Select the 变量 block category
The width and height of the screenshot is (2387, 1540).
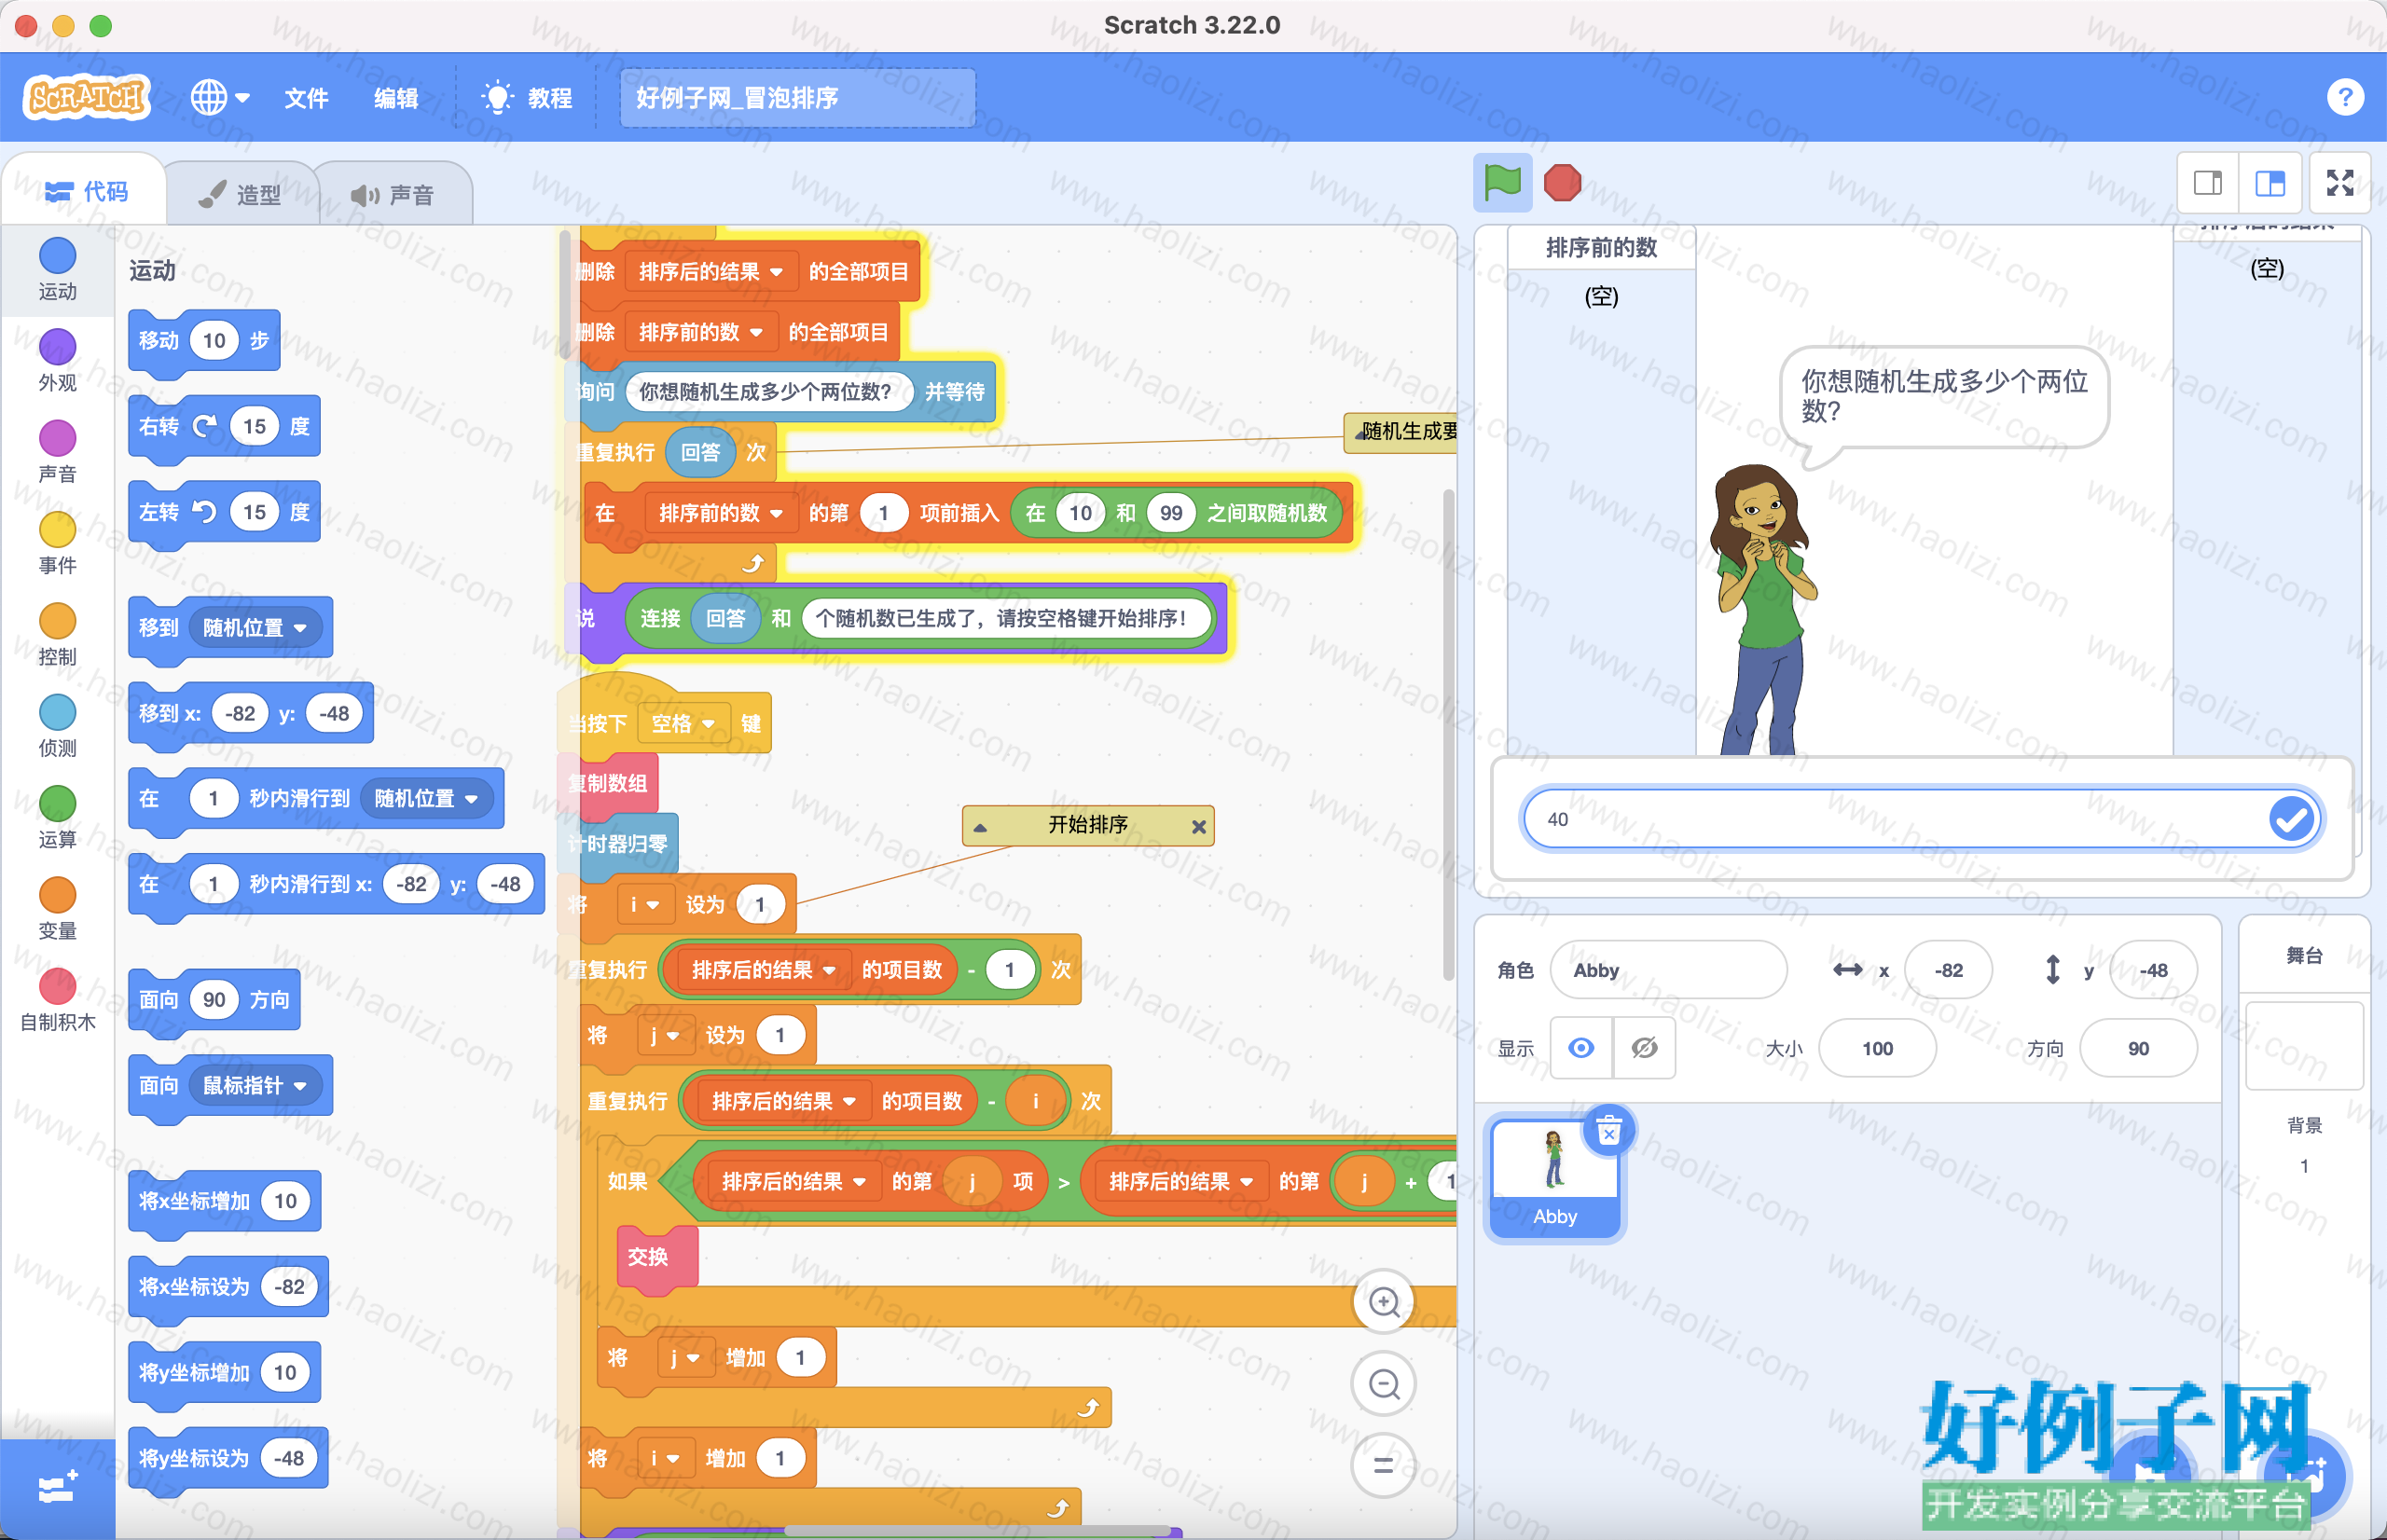click(57, 908)
